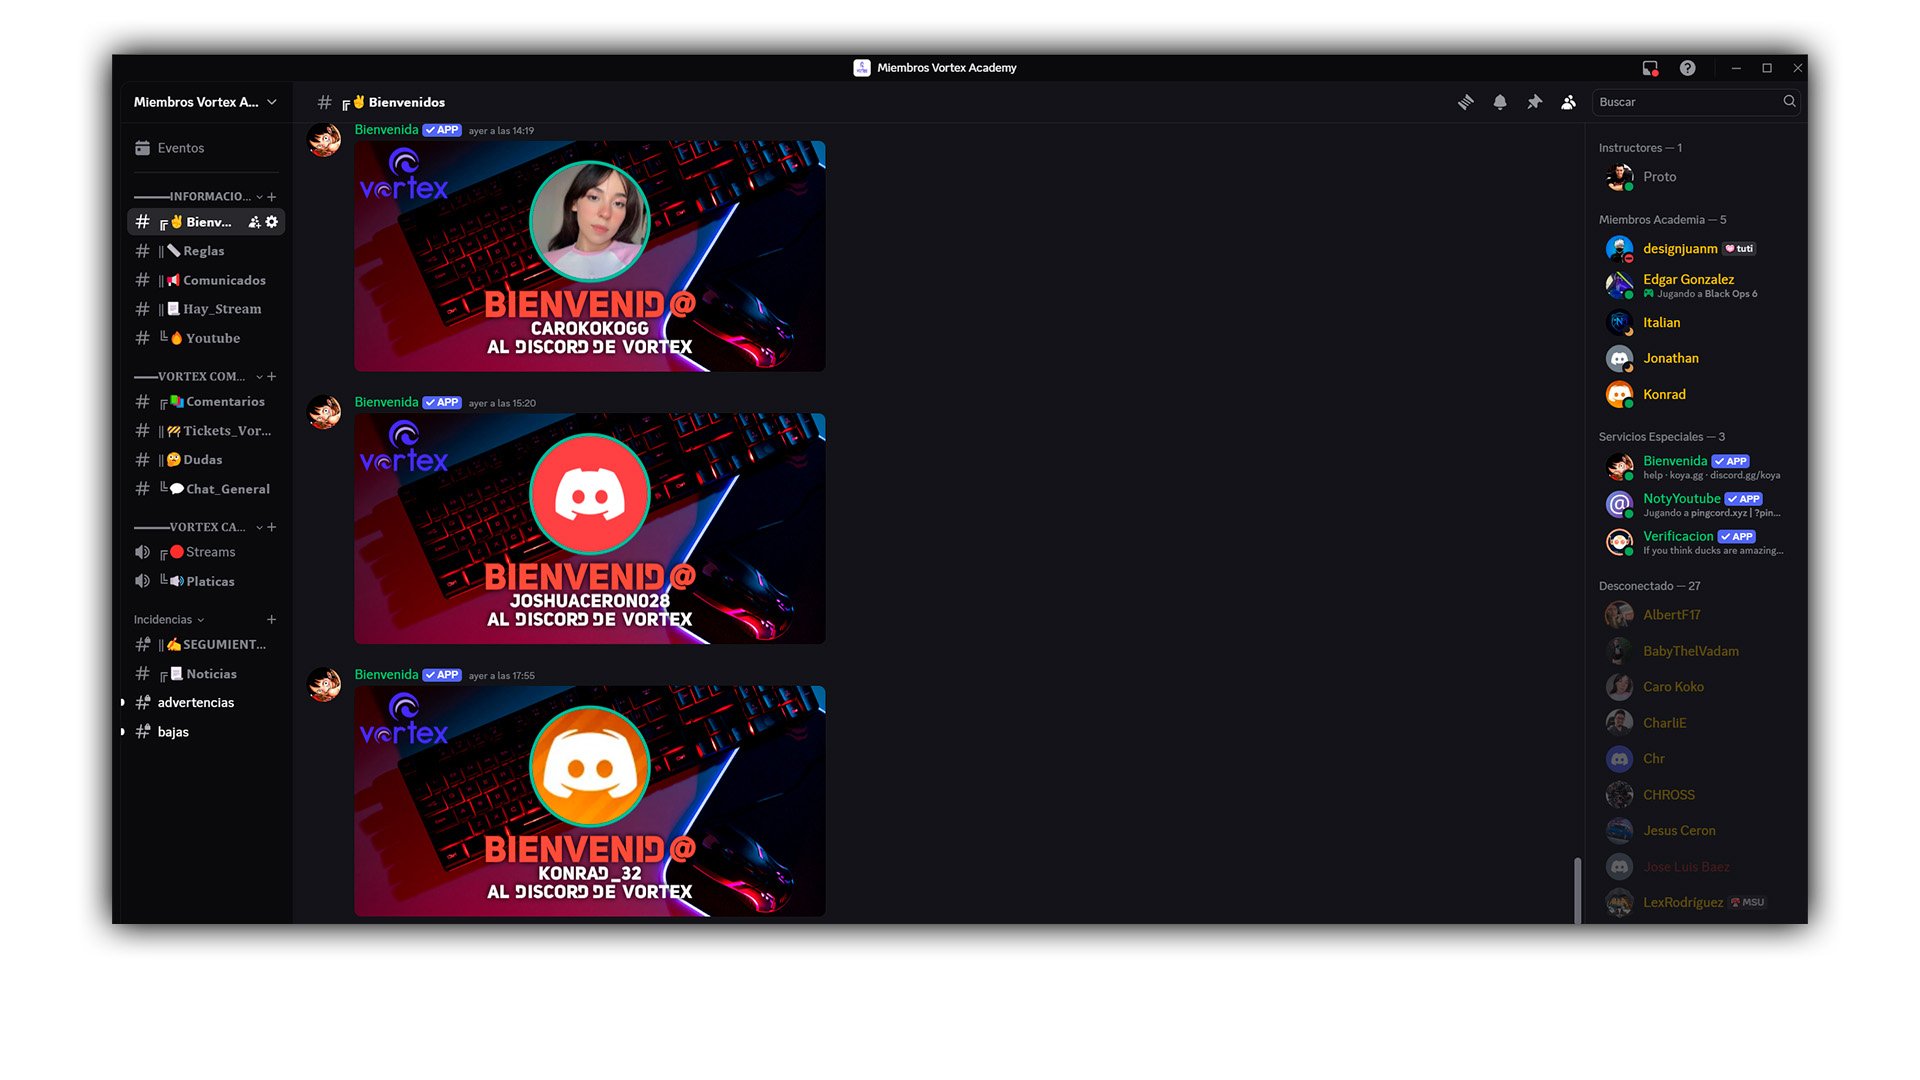Add channel to INFORMACIO category
Screen dimensions: 1920x1080
click(272, 197)
